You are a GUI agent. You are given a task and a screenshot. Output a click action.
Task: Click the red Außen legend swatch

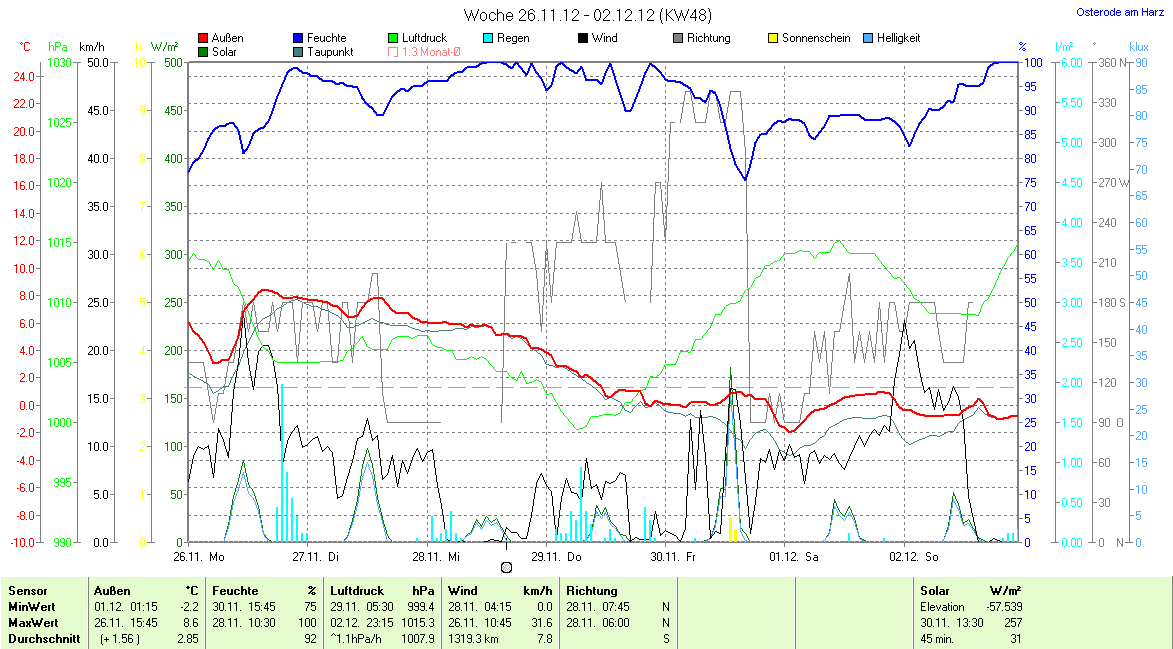click(205, 39)
